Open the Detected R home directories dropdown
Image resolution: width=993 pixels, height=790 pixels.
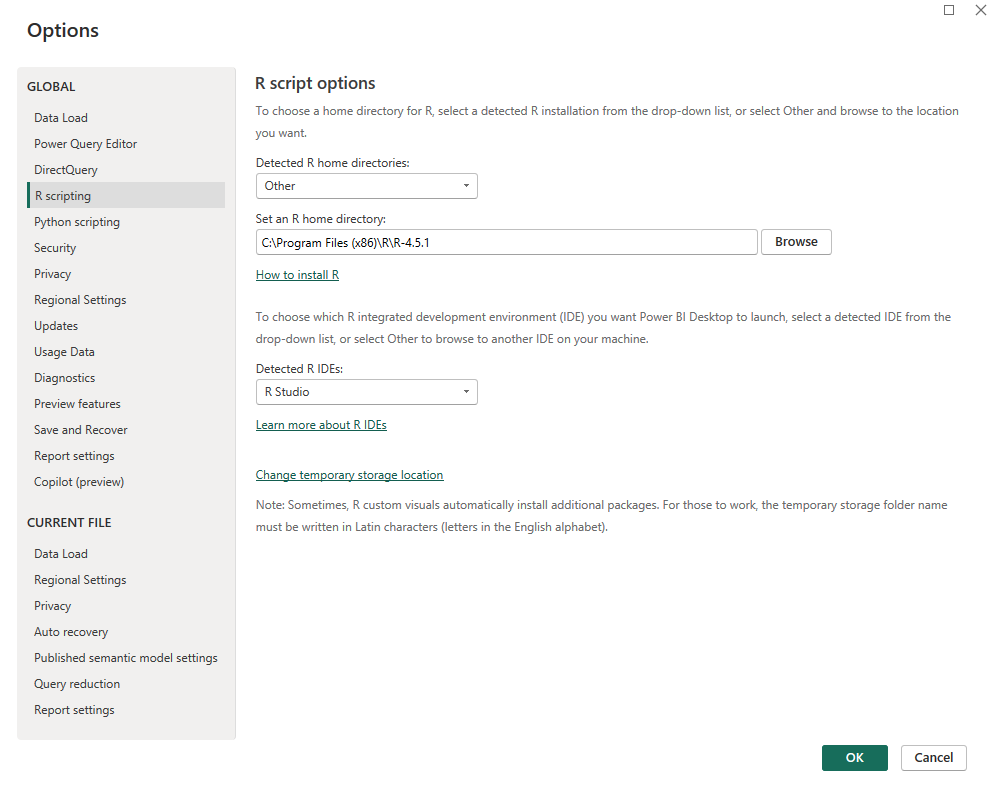tap(366, 186)
